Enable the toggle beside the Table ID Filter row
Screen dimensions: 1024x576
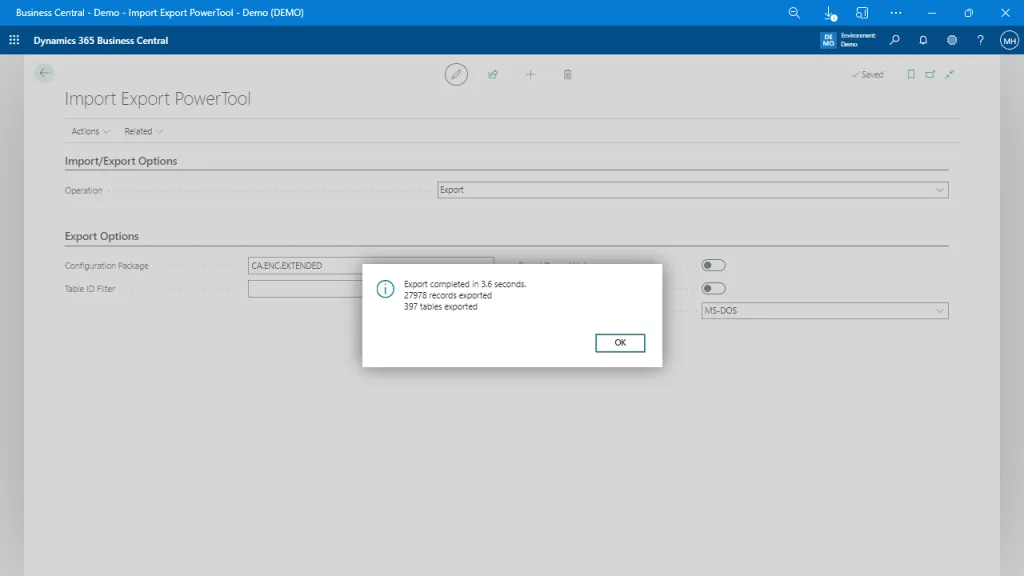tap(714, 288)
